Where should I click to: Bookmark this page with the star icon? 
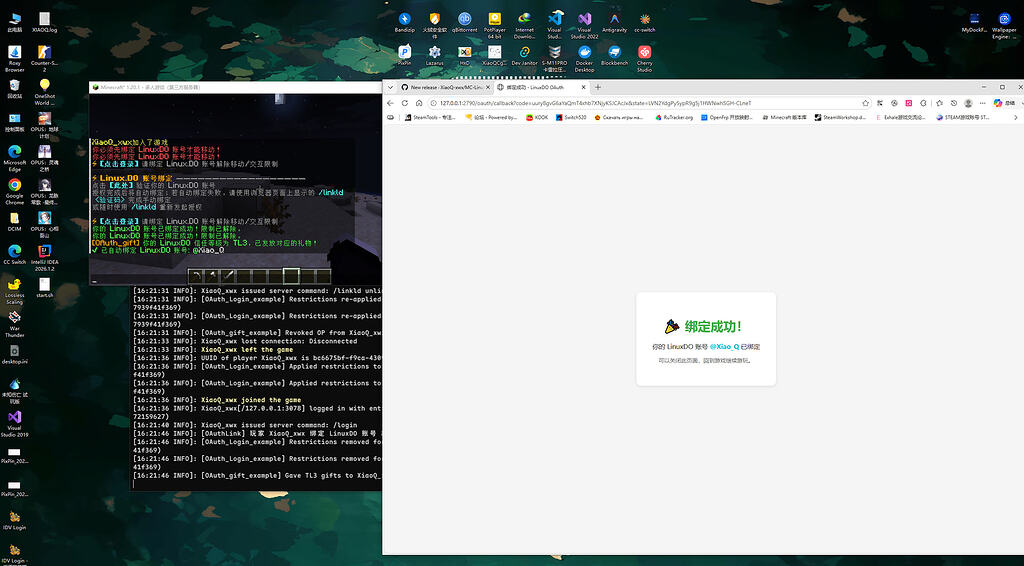click(866, 103)
